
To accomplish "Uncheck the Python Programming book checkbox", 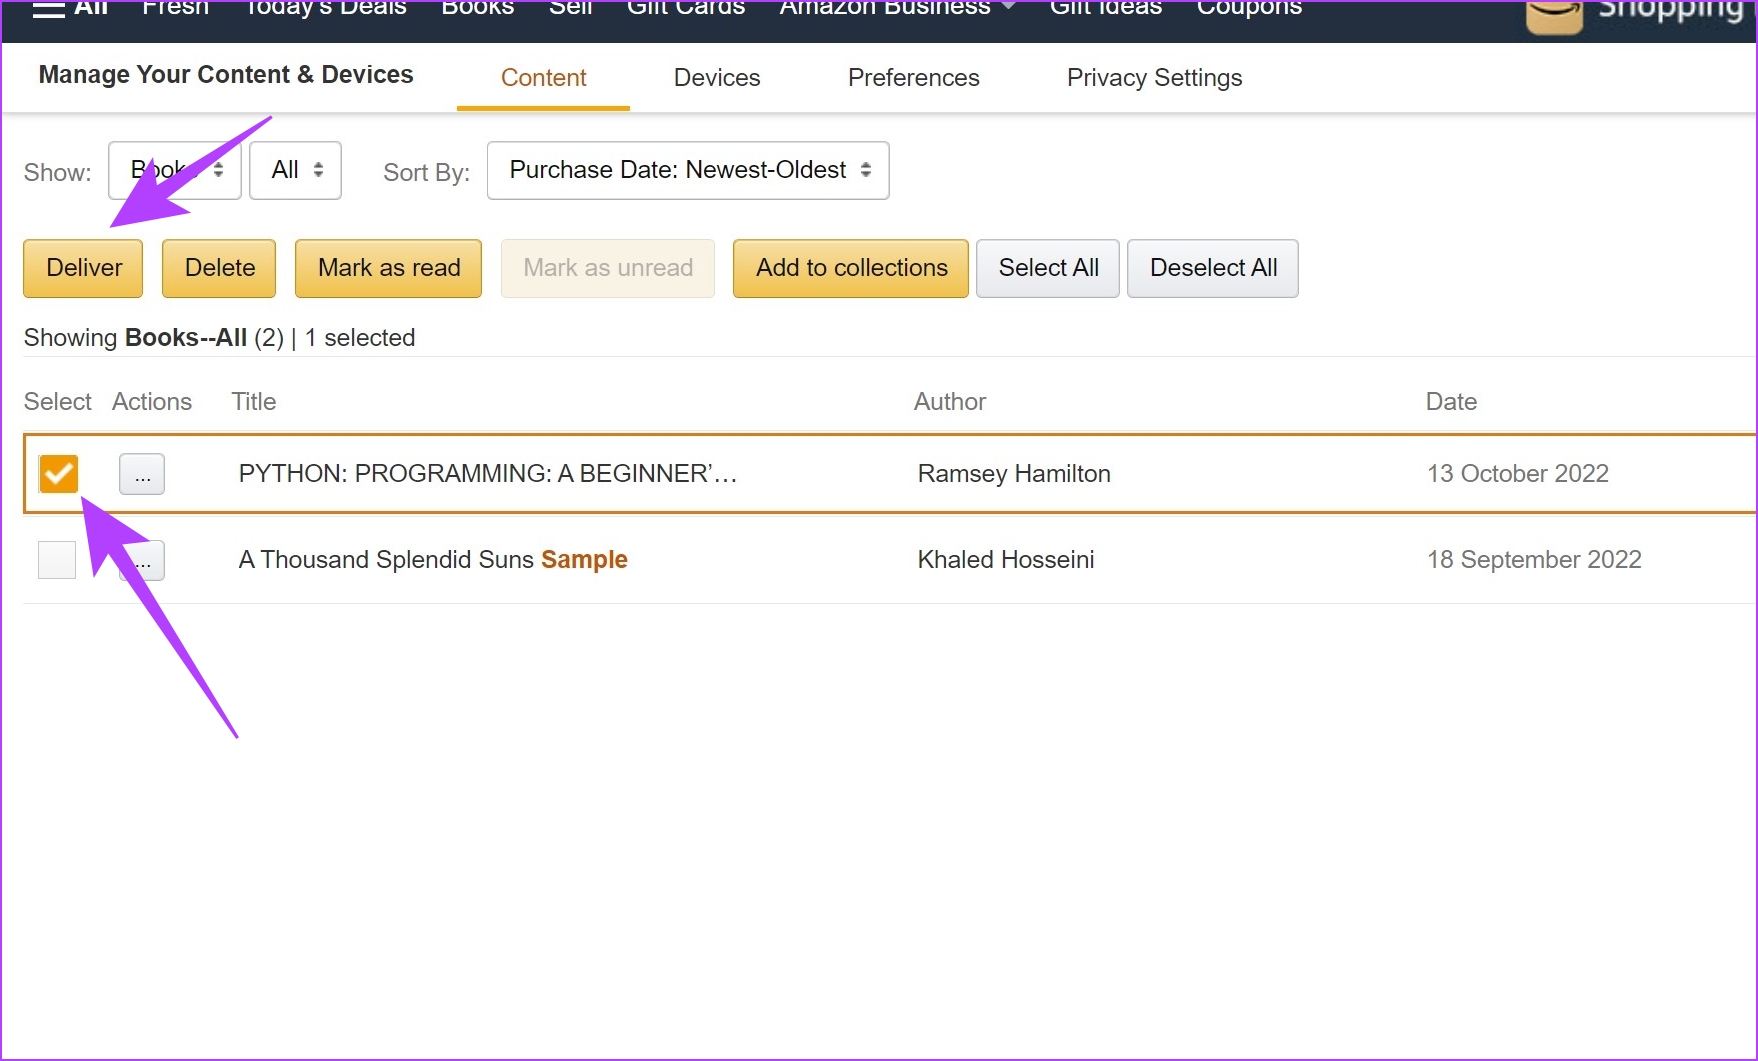I will click(x=58, y=474).
